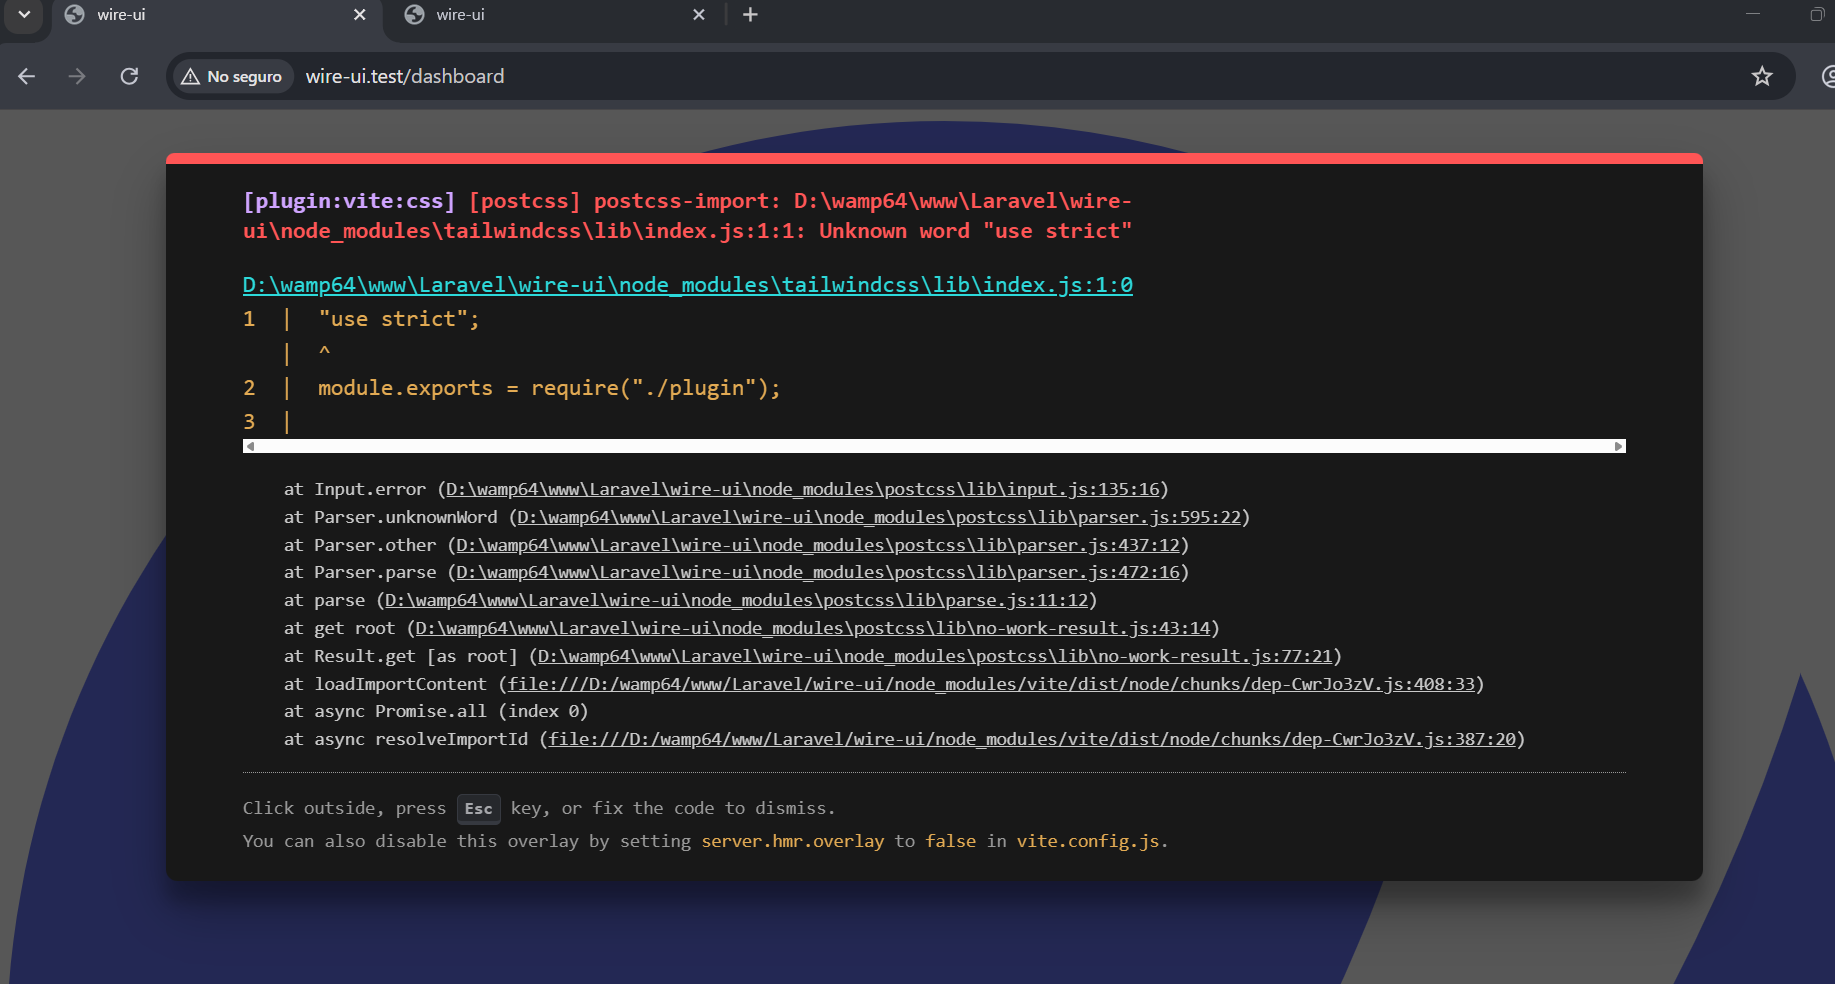Click the browser back arrow button

(x=27, y=76)
